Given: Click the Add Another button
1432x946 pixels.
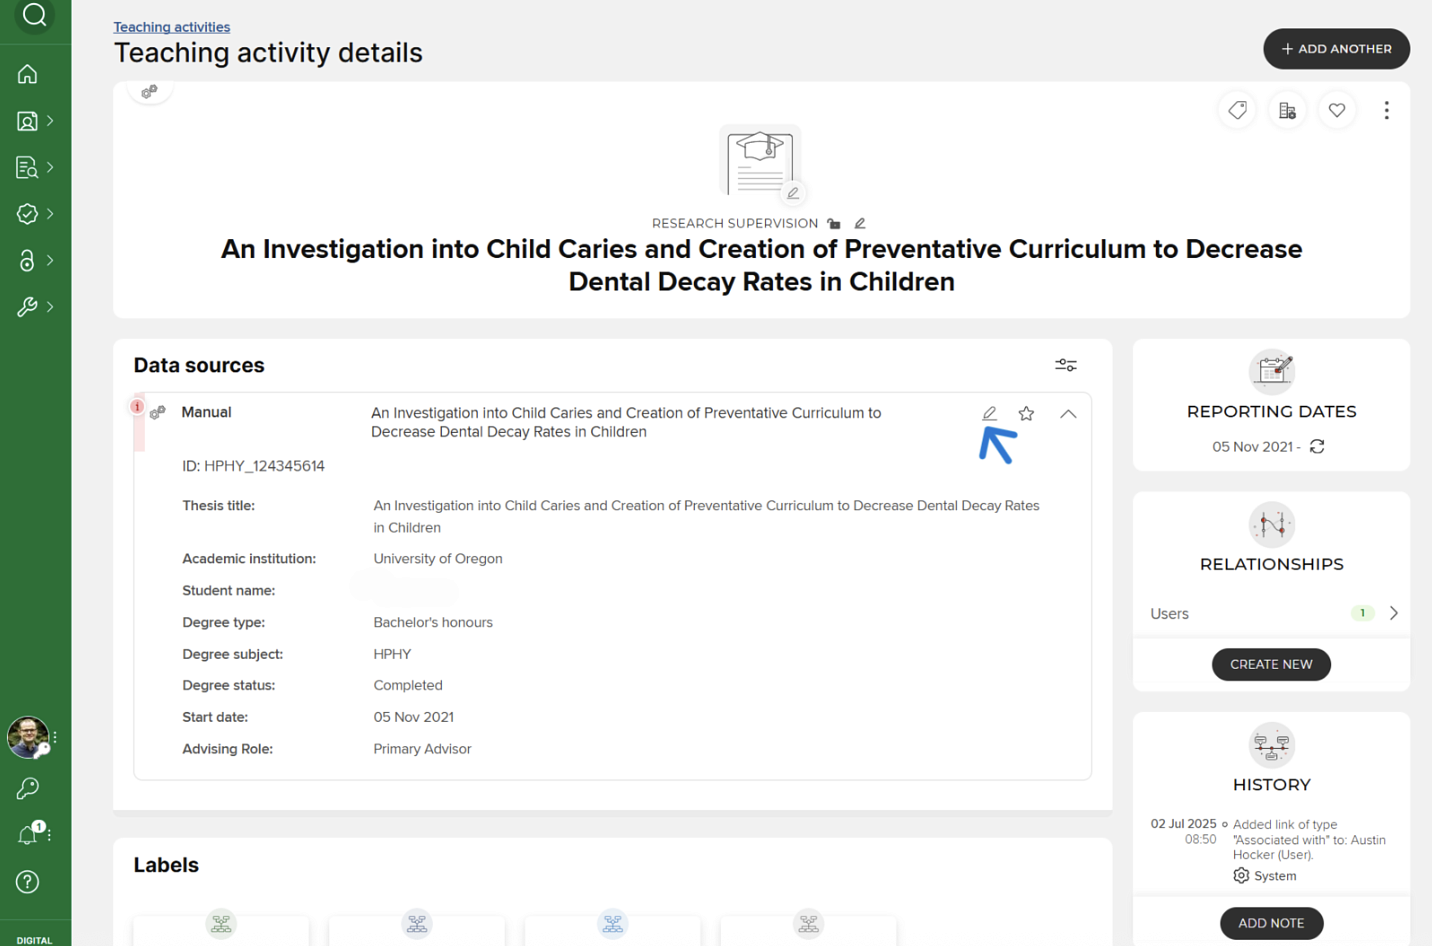Looking at the screenshot, I should [x=1336, y=49].
